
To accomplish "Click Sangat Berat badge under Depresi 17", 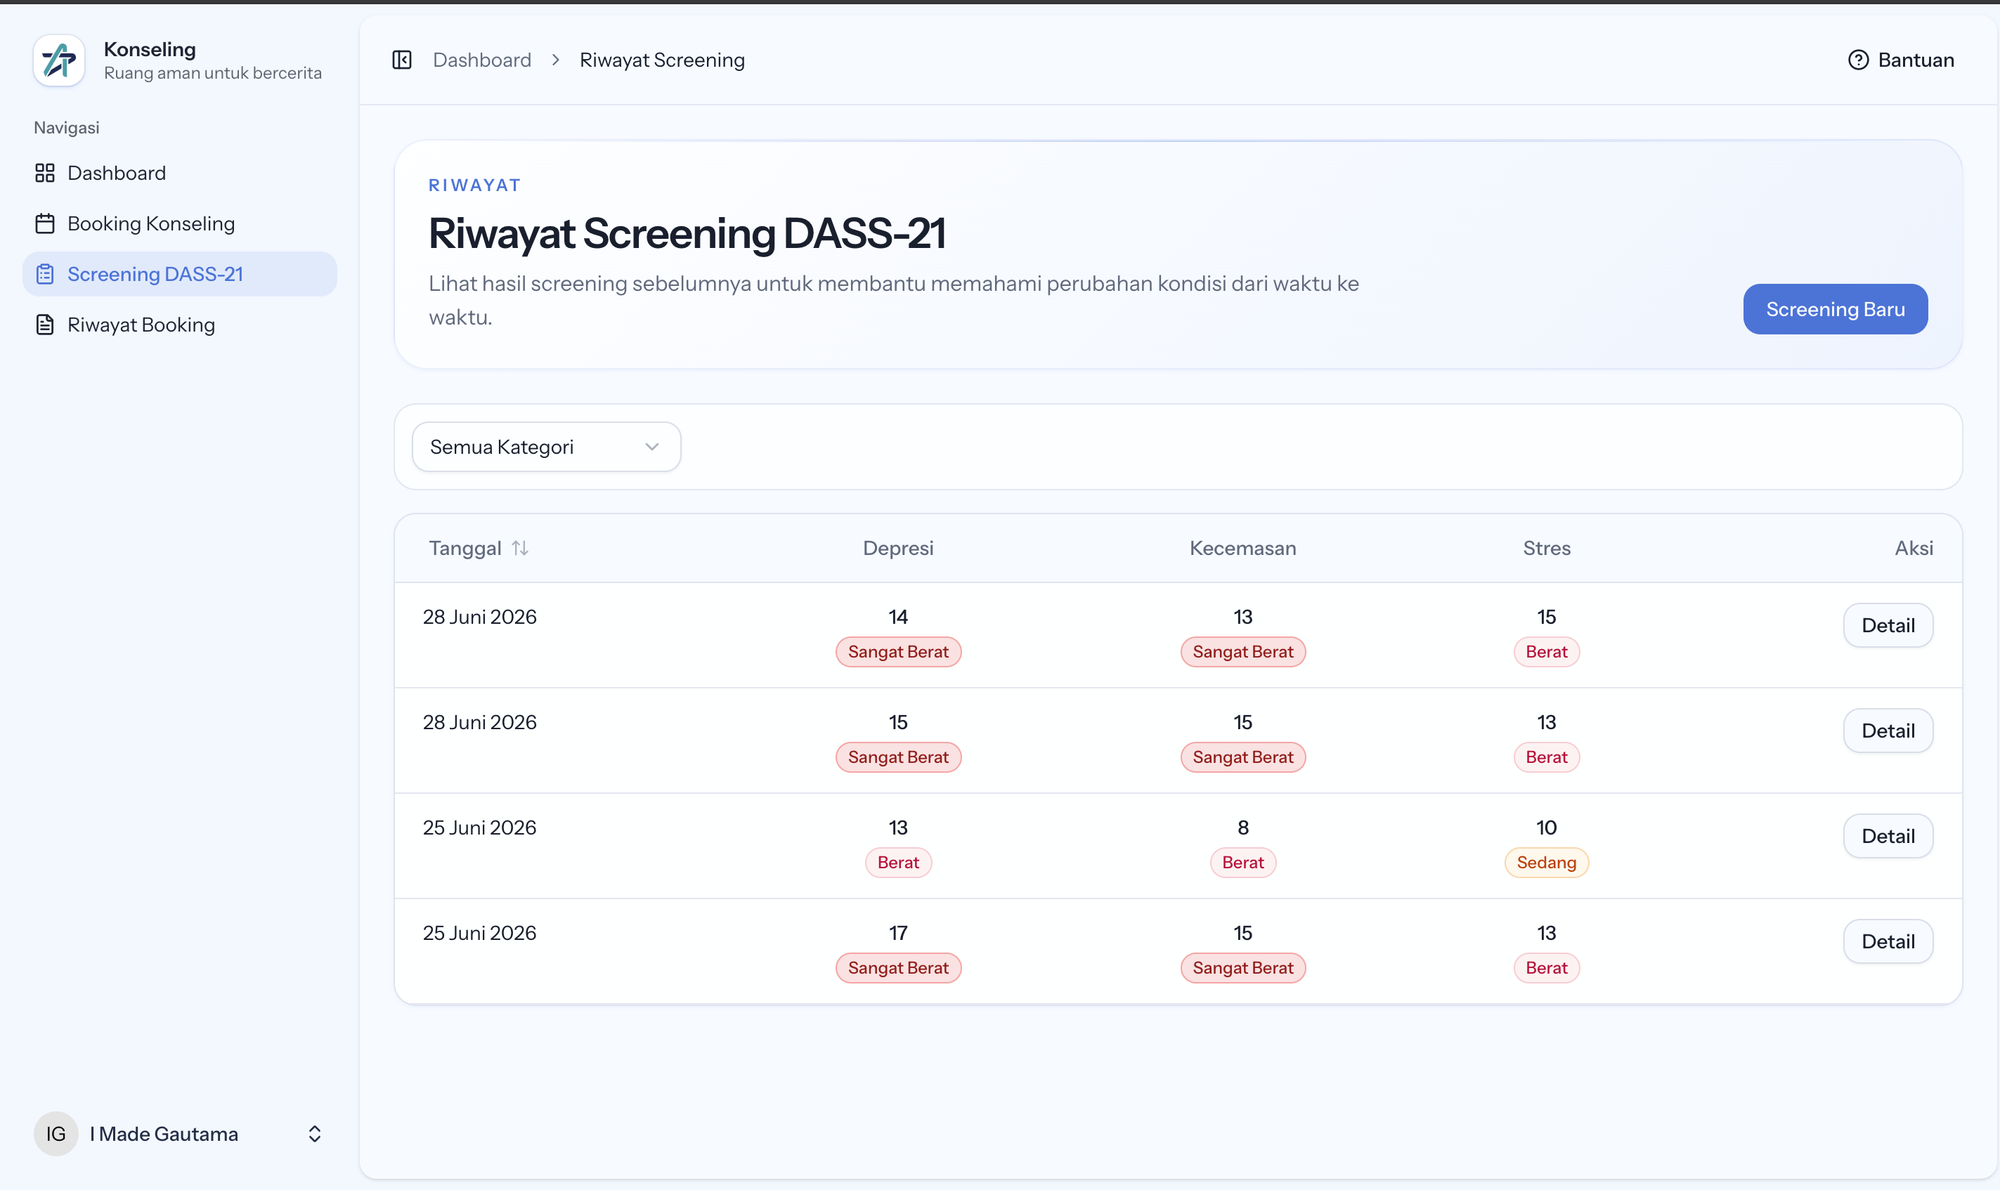I will (898, 968).
